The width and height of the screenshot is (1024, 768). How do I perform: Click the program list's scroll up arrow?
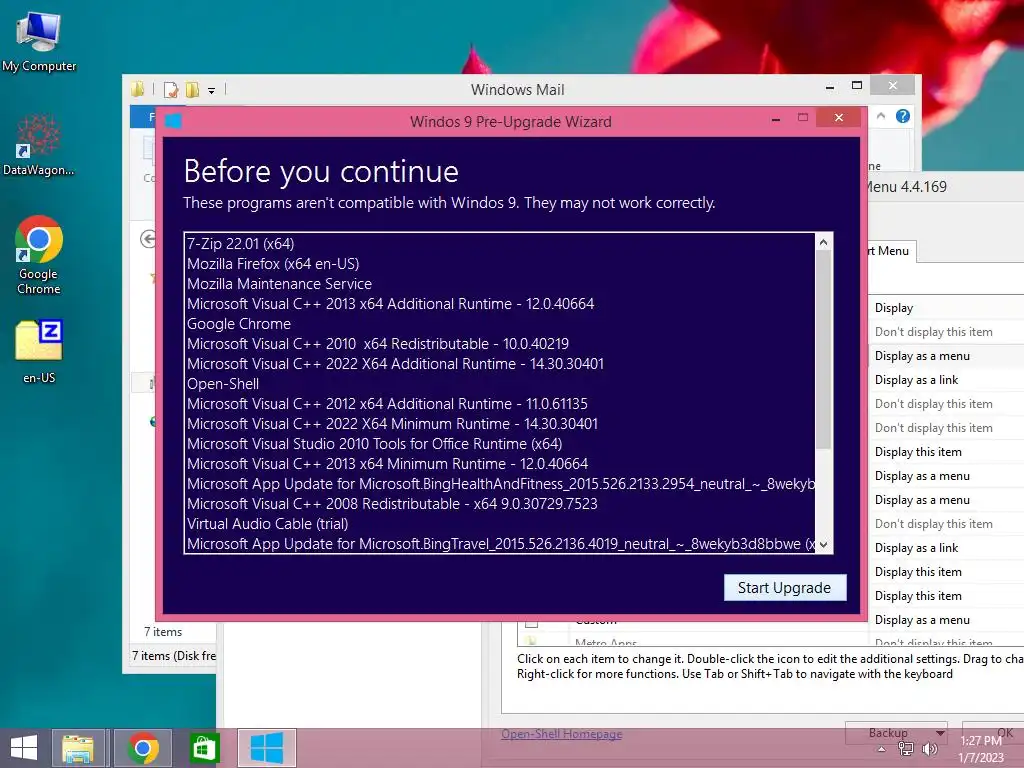[824, 242]
